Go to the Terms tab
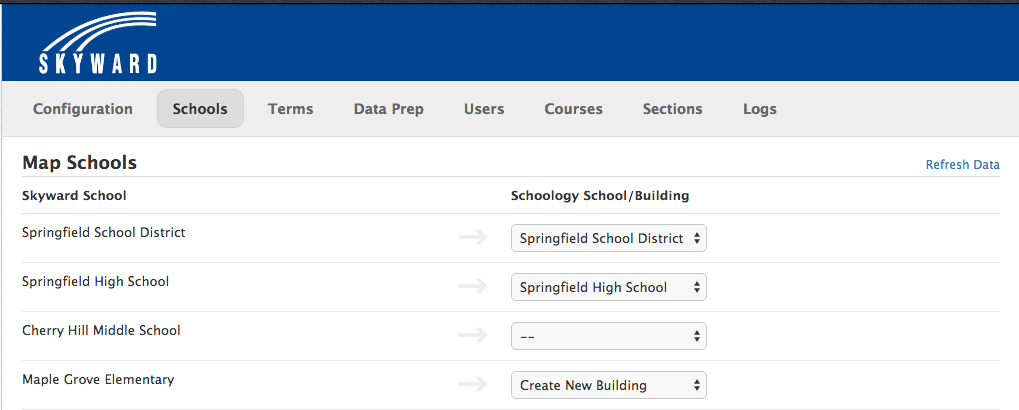This screenshot has height=410, width=1019. click(x=290, y=109)
